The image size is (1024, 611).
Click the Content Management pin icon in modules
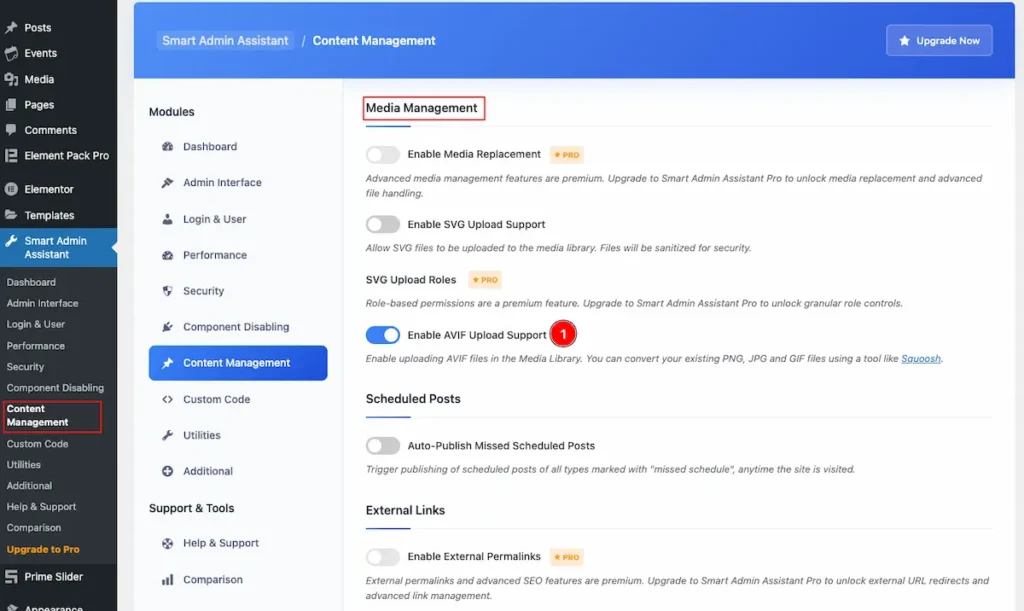[x=168, y=363]
